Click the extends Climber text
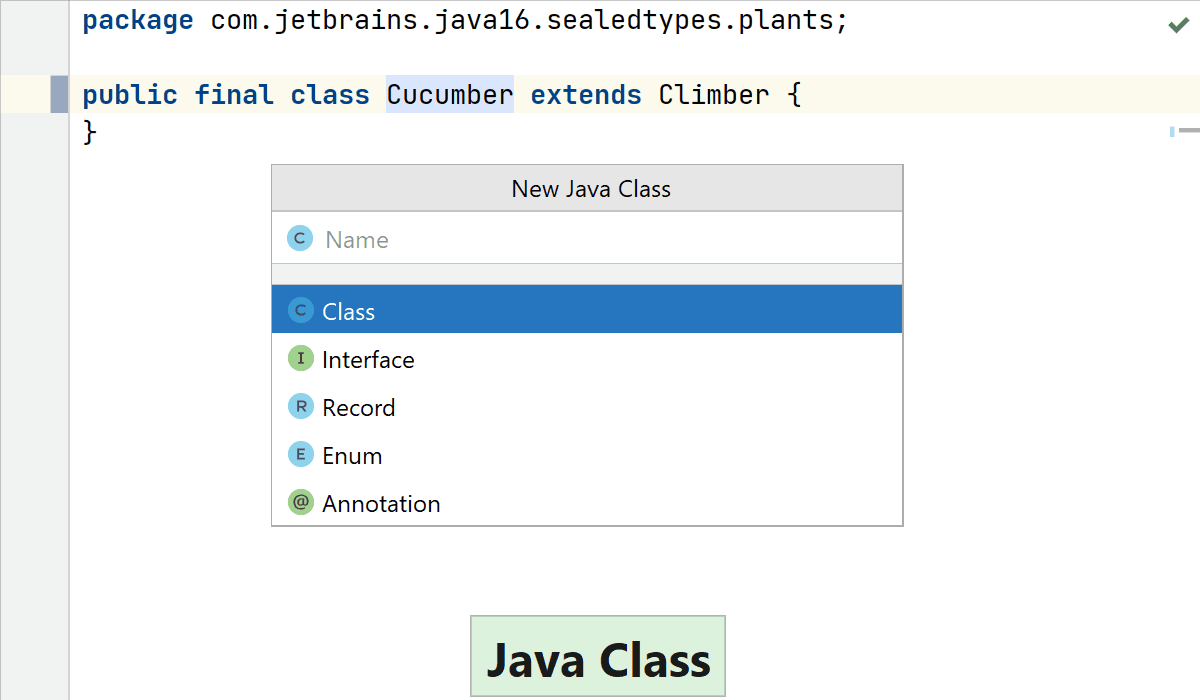The image size is (1200, 700). (x=650, y=94)
